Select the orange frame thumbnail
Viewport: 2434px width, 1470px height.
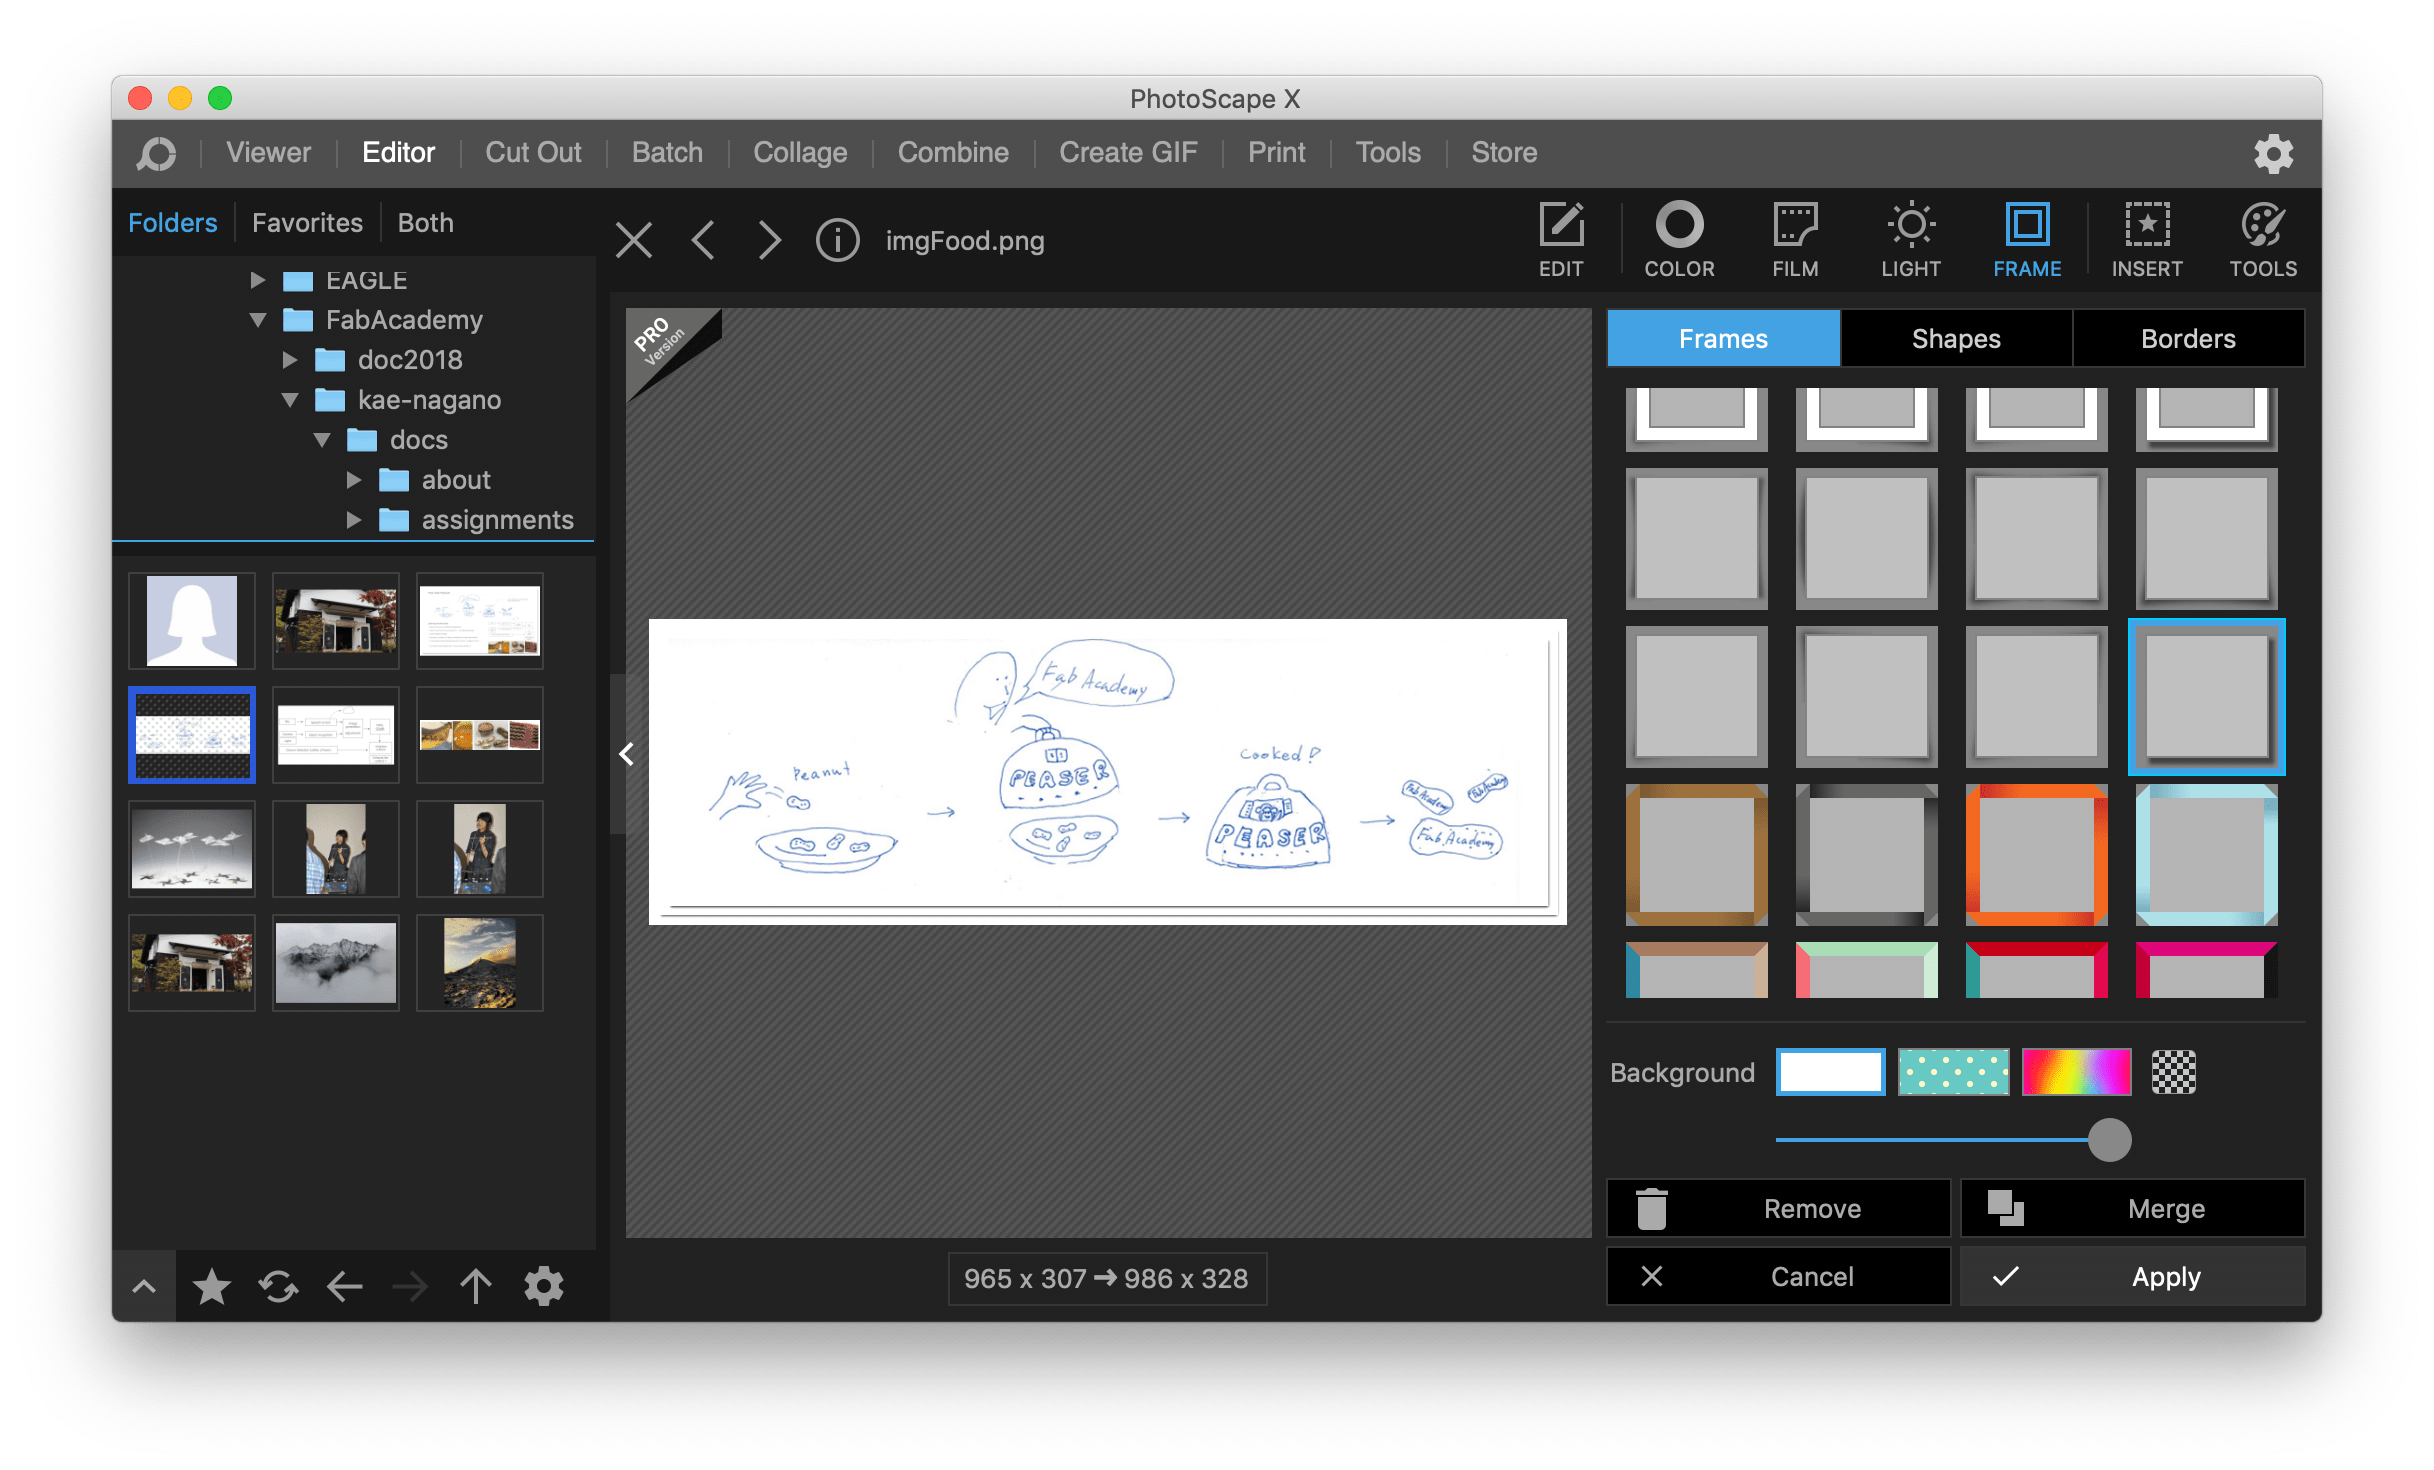point(2036,855)
